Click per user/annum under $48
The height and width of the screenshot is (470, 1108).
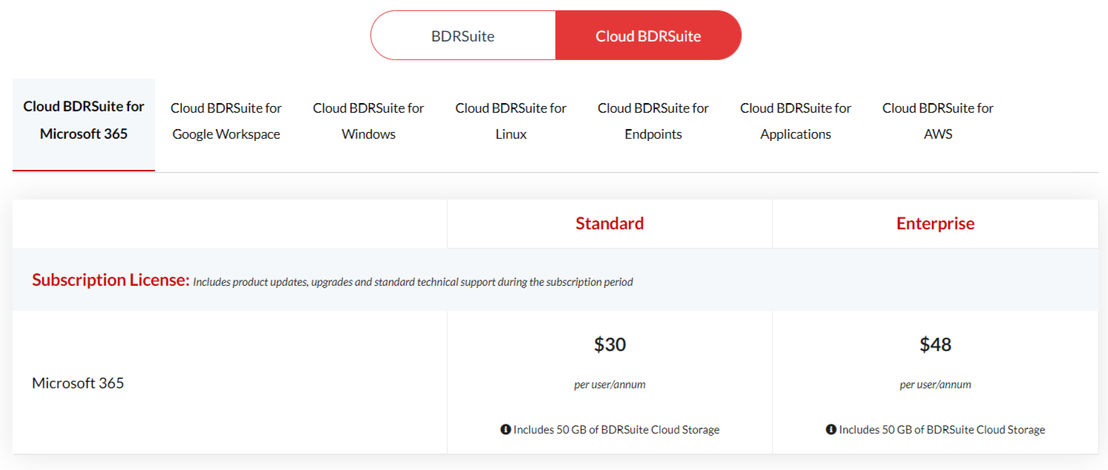pyautogui.click(x=936, y=385)
